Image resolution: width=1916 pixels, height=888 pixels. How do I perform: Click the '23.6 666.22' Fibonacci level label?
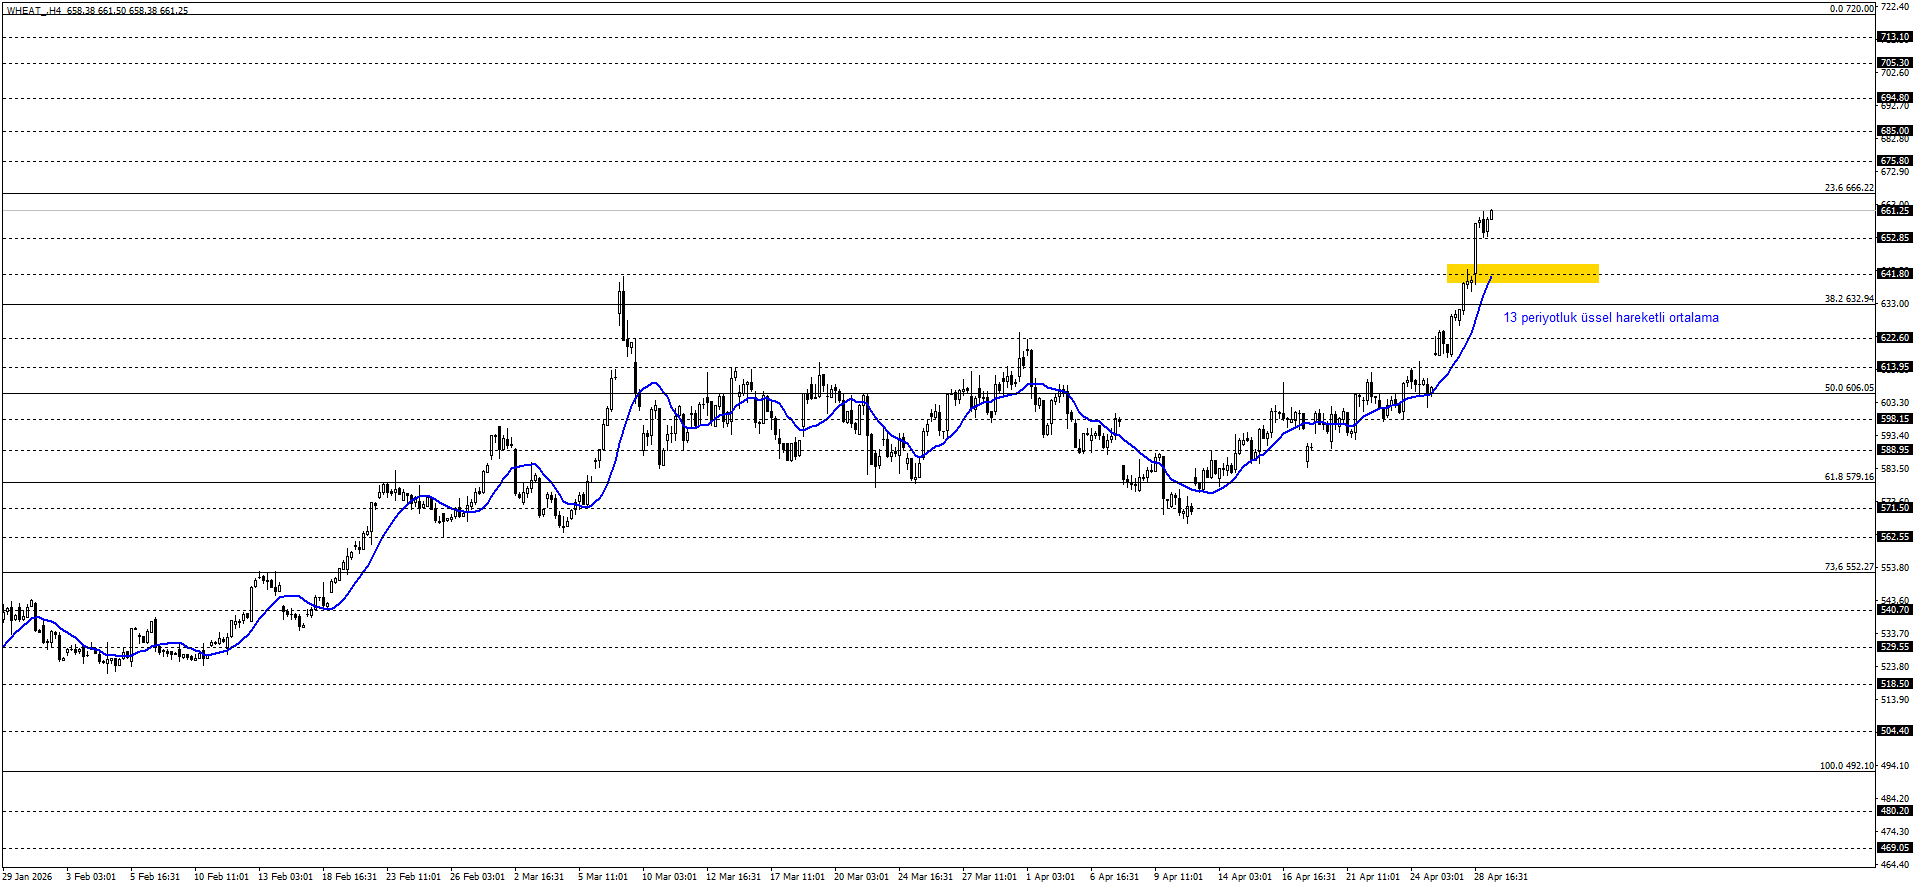coord(1849,188)
